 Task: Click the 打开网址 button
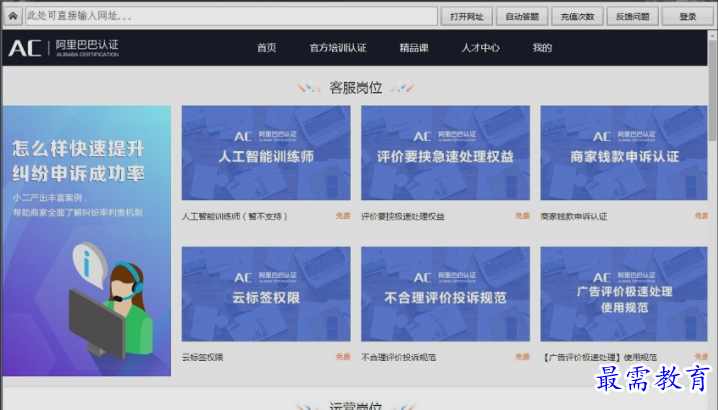pyautogui.click(x=466, y=16)
